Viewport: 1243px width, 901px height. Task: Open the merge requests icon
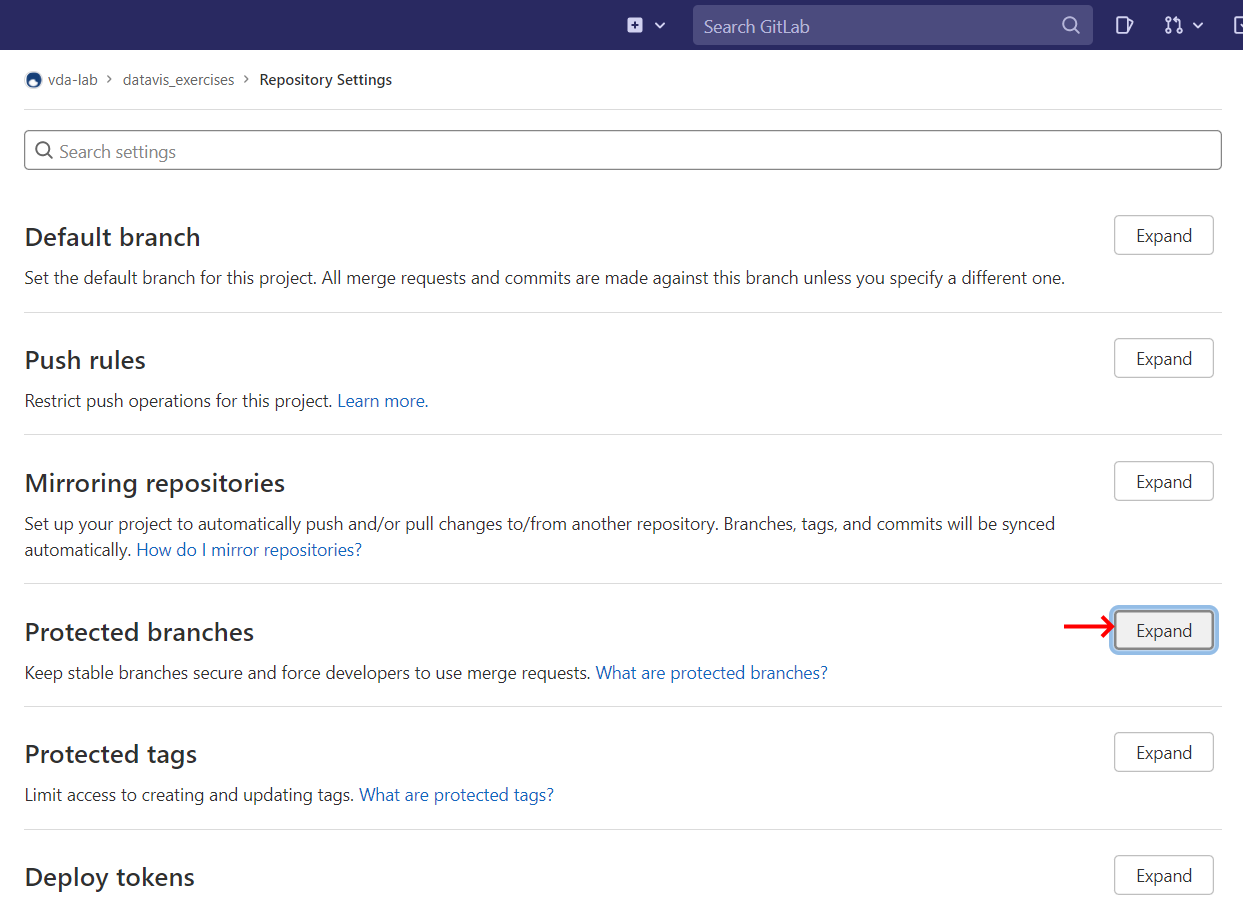[1173, 25]
